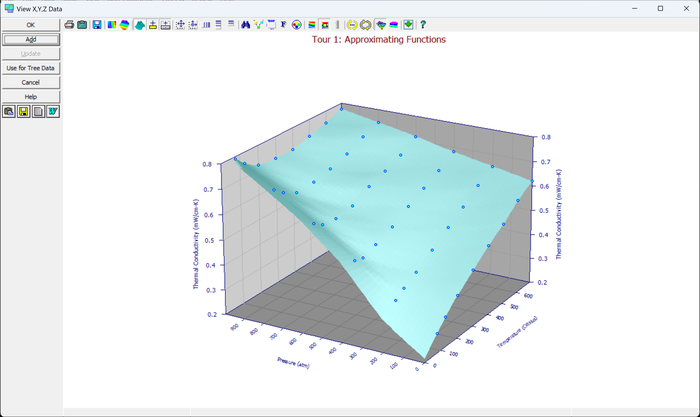Screen dimensions: 700x417
Task: Click the right 'Thermal Conductivity' axis label
Action: (x=558, y=214)
